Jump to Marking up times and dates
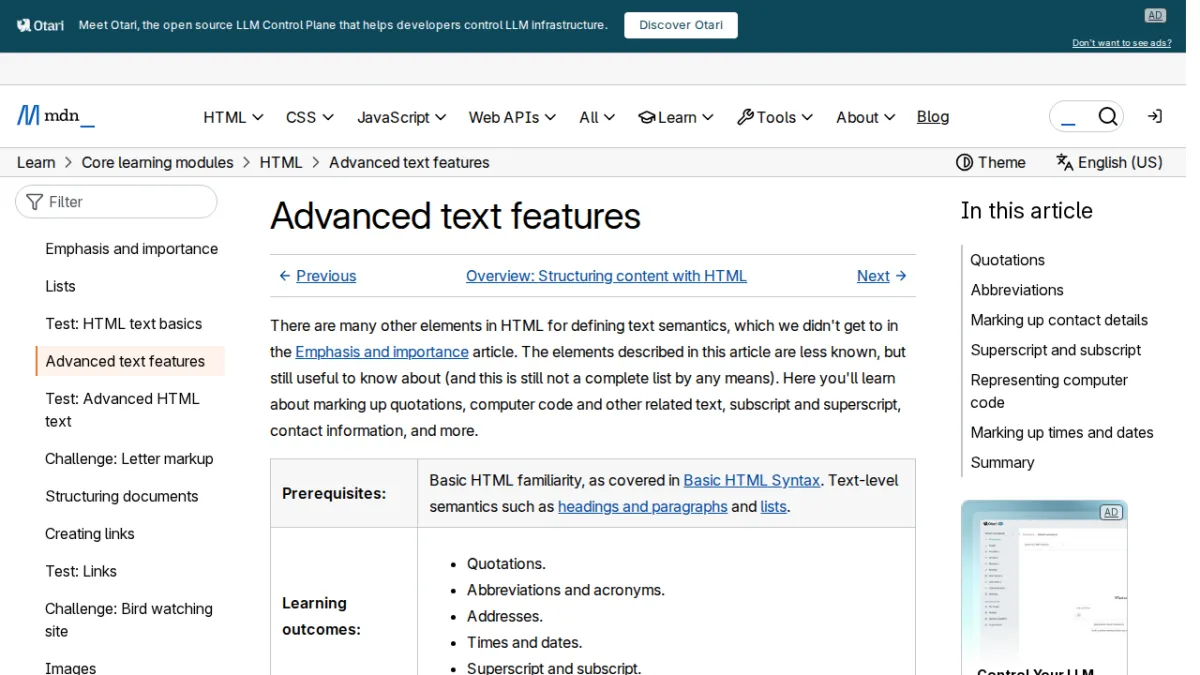Image resolution: width=1200 pixels, height=675 pixels. pos(1062,433)
